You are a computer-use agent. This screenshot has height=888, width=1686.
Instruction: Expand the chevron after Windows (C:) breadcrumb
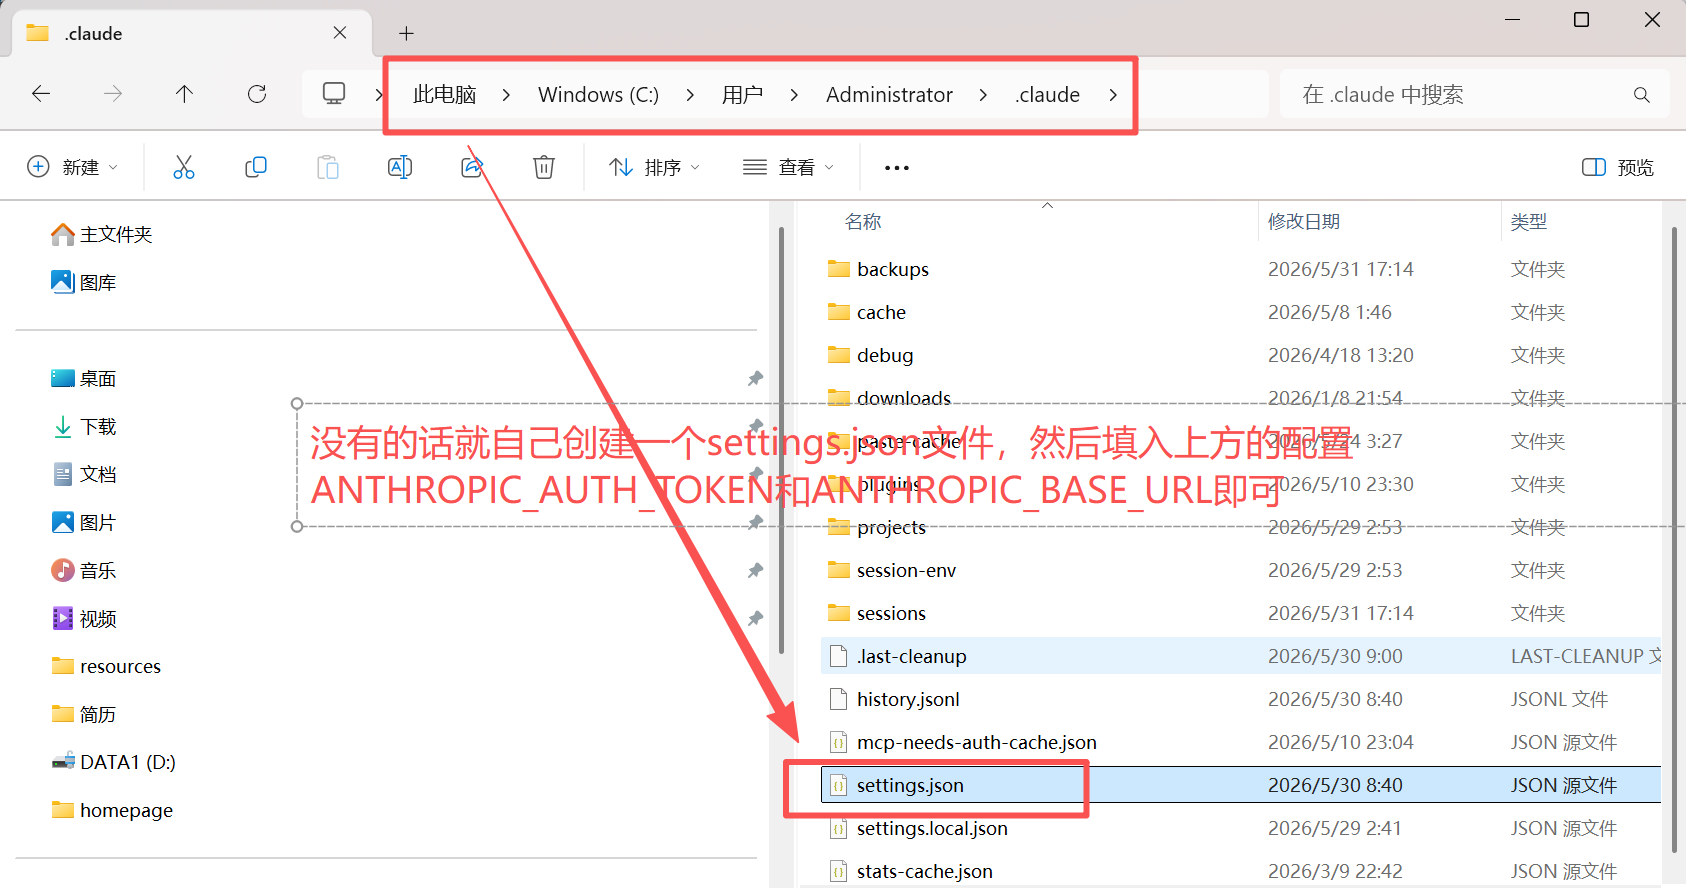(690, 95)
